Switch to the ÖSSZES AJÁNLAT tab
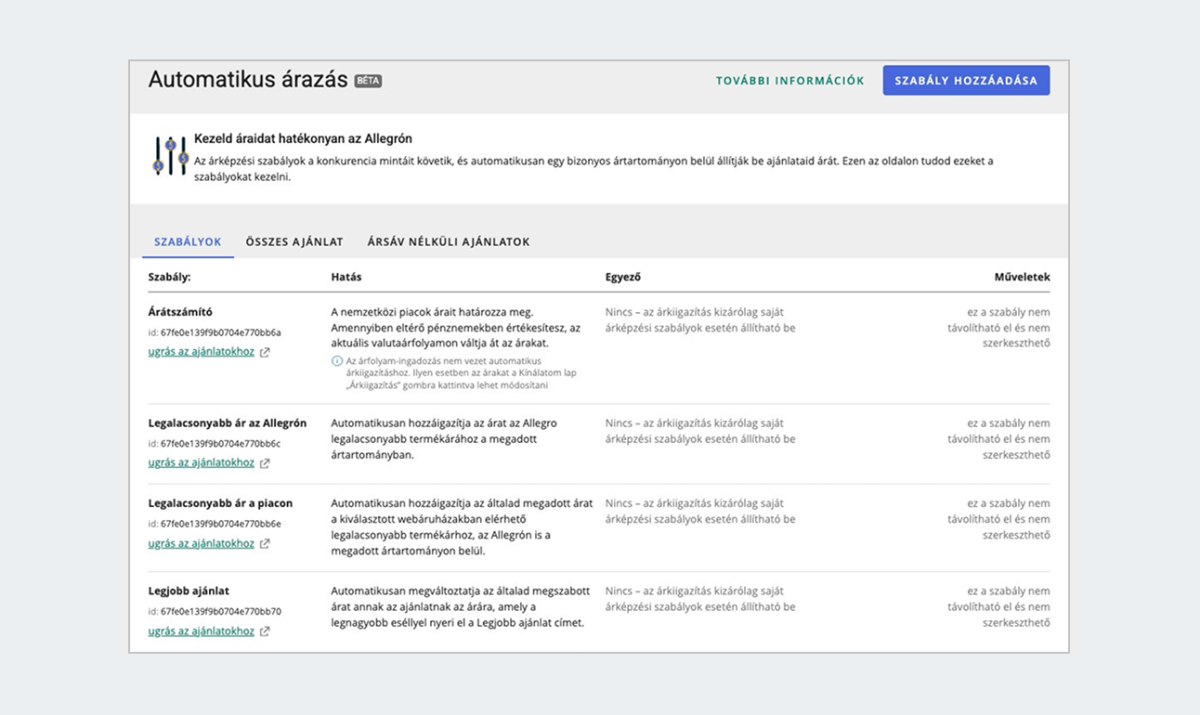The image size is (1200, 715). [x=295, y=242]
